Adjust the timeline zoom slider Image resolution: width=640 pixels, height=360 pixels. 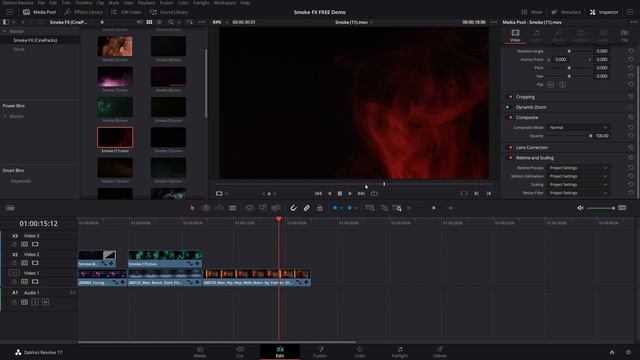tap(433, 208)
